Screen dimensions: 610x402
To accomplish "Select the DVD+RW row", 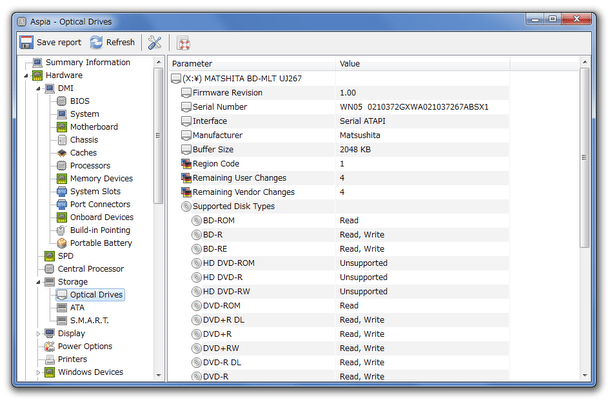I will (x=339, y=348).
